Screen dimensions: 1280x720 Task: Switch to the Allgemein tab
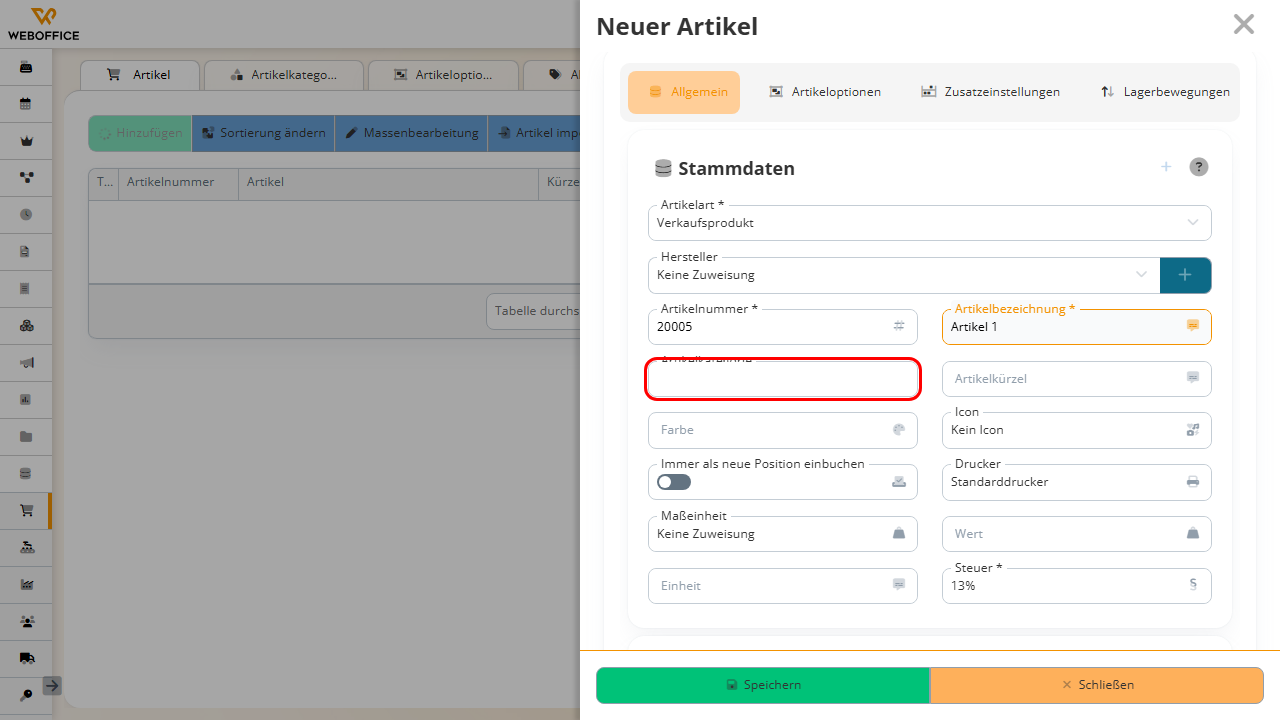684,92
